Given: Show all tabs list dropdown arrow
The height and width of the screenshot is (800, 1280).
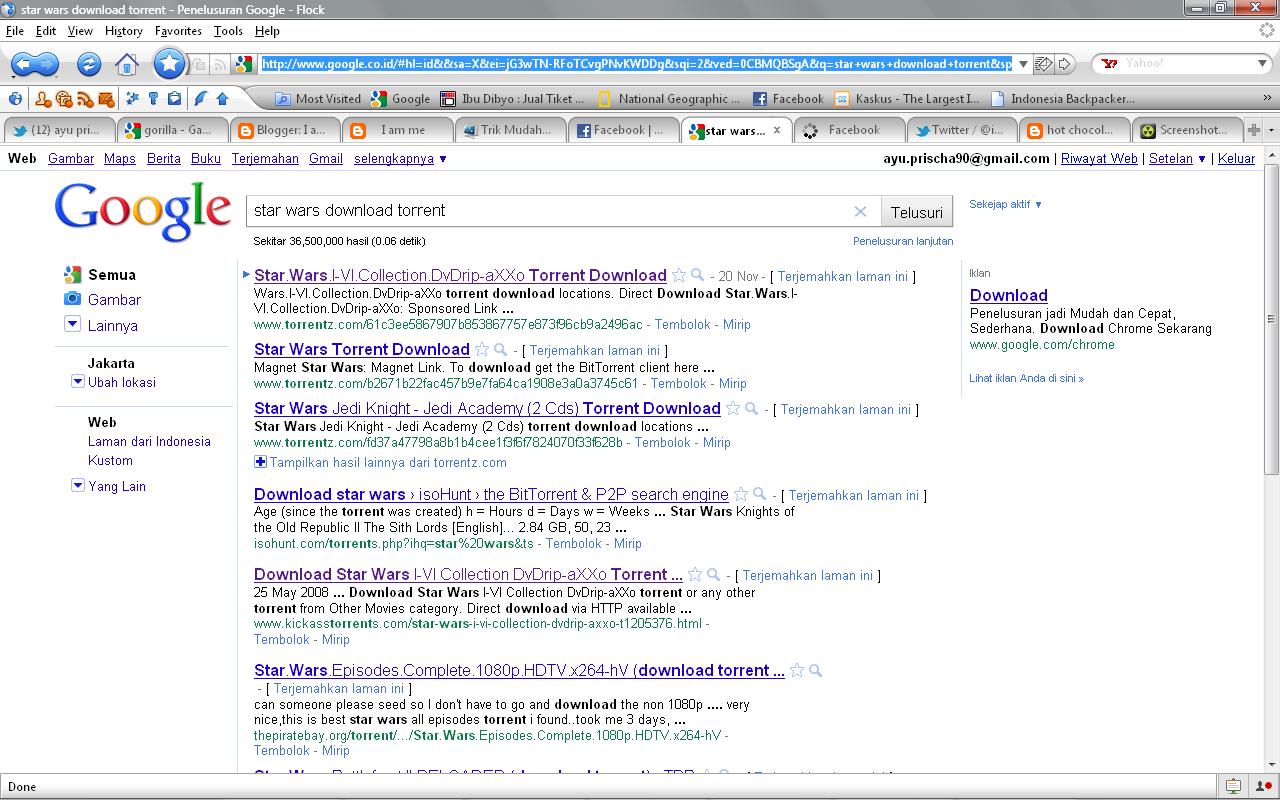Looking at the screenshot, I should (1271, 130).
